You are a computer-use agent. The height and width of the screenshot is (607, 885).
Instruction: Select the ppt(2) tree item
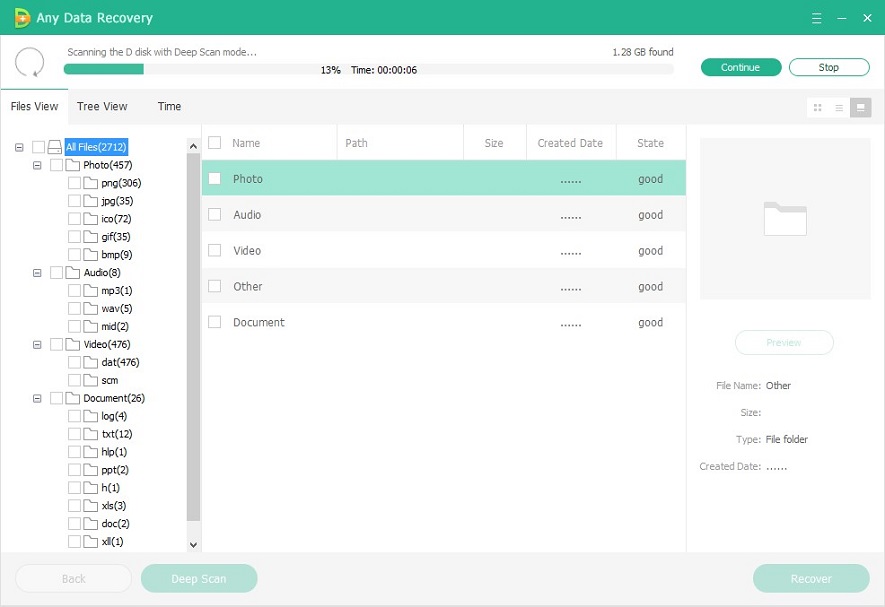pyautogui.click(x=115, y=470)
